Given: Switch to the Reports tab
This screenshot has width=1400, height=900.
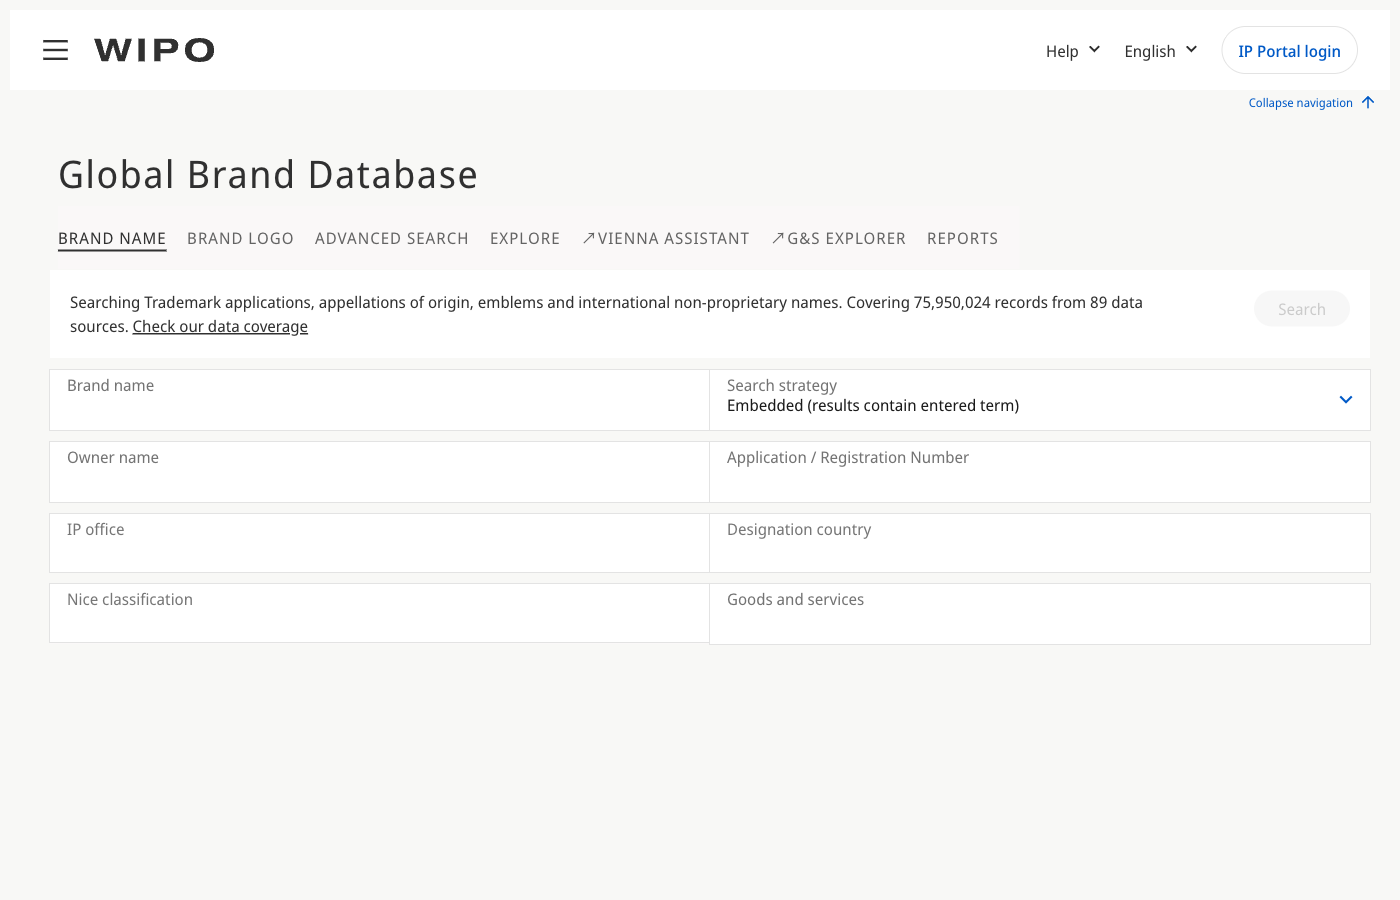Looking at the screenshot, I should click(962, 239).
